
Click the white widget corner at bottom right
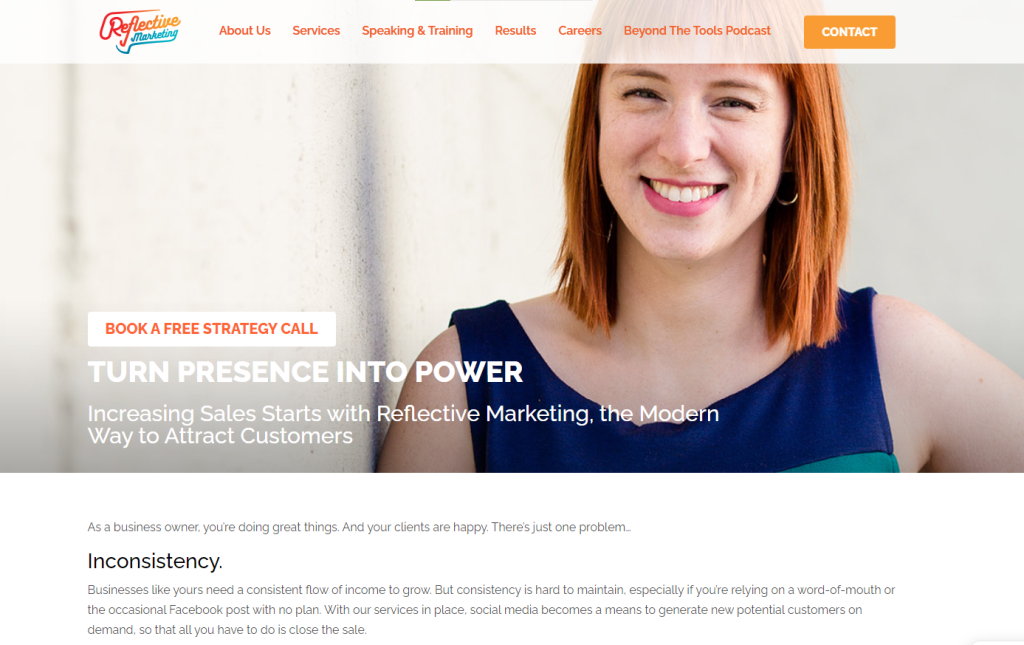coord(999,642)
